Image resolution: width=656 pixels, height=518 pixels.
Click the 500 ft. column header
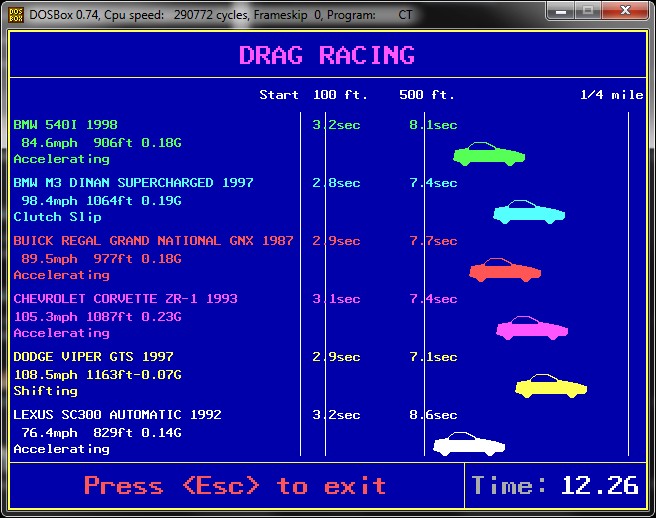point(426,95)
